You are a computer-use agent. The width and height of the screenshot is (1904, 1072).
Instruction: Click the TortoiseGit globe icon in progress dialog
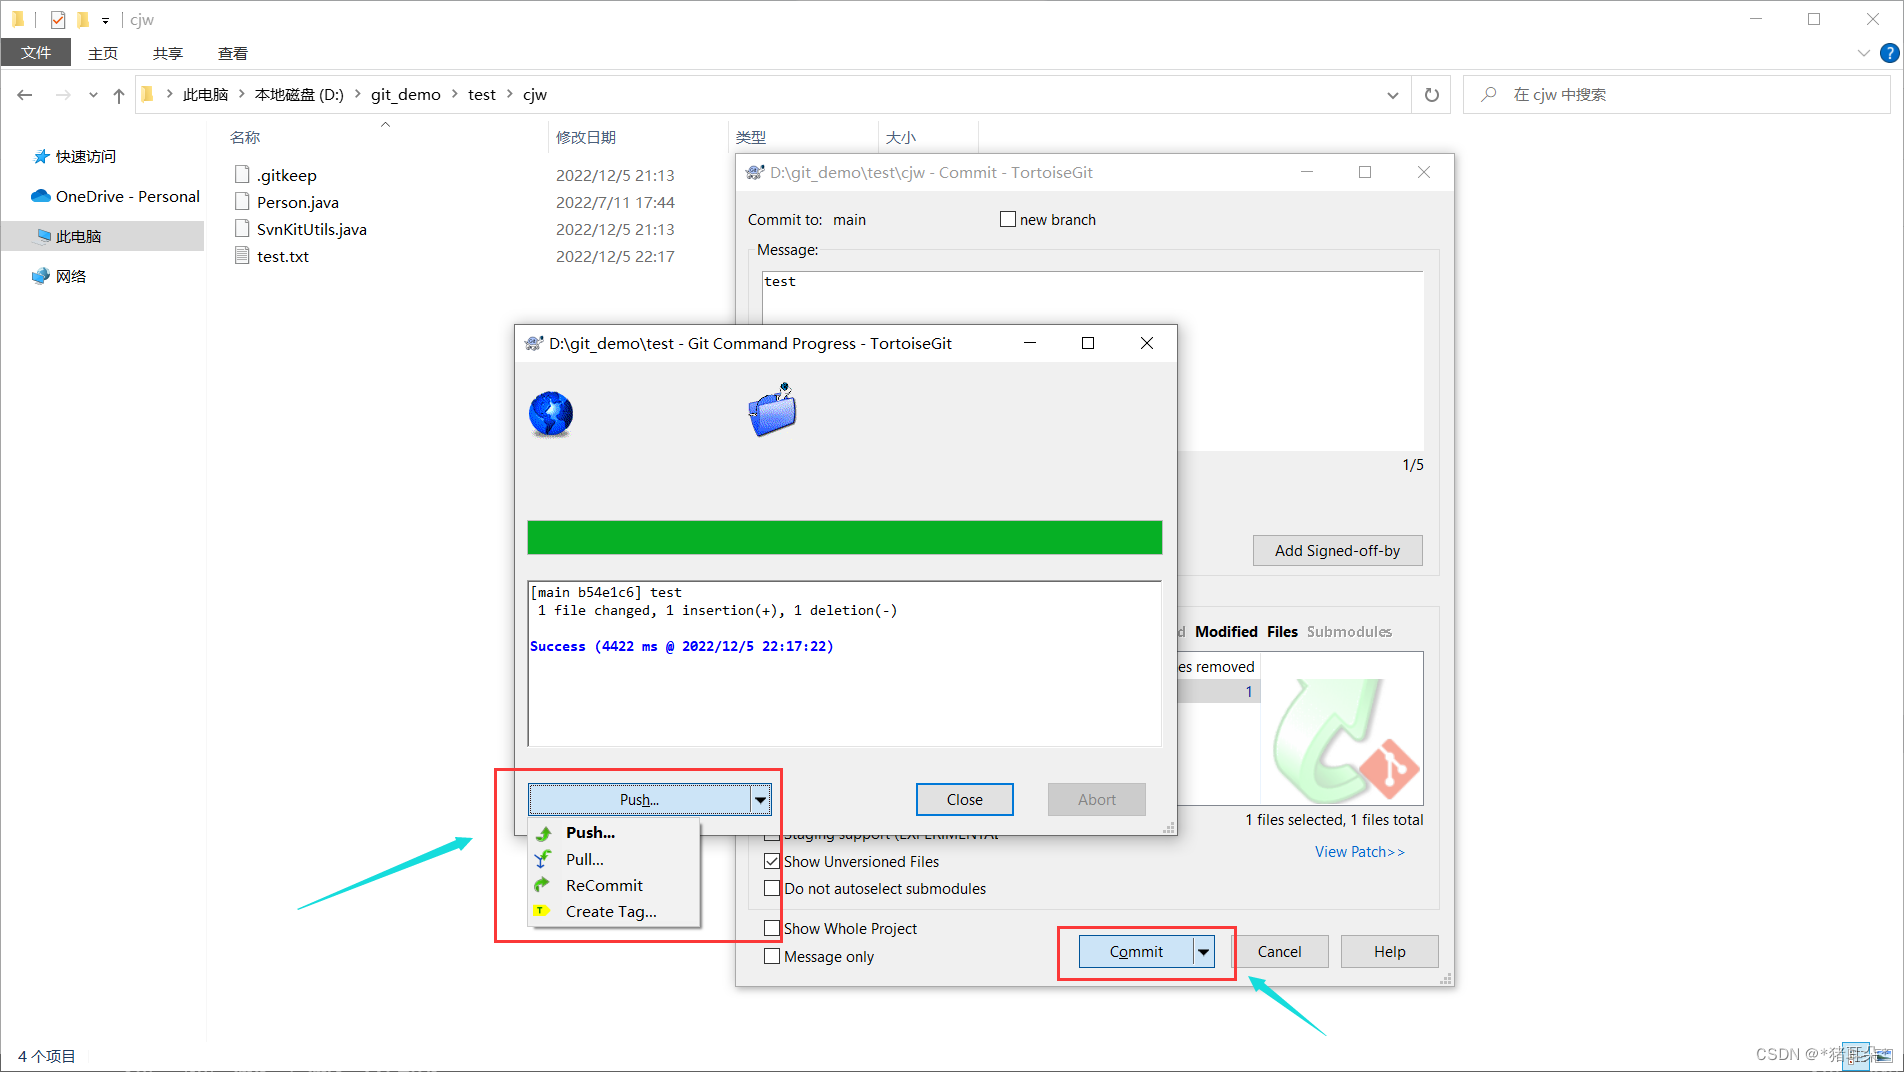point(550,413)
